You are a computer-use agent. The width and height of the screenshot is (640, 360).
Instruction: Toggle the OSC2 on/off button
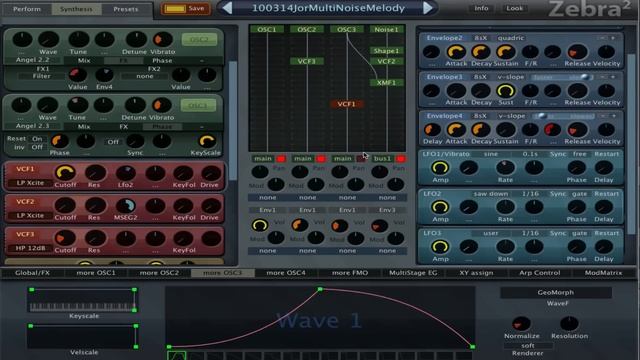point(199,40)
